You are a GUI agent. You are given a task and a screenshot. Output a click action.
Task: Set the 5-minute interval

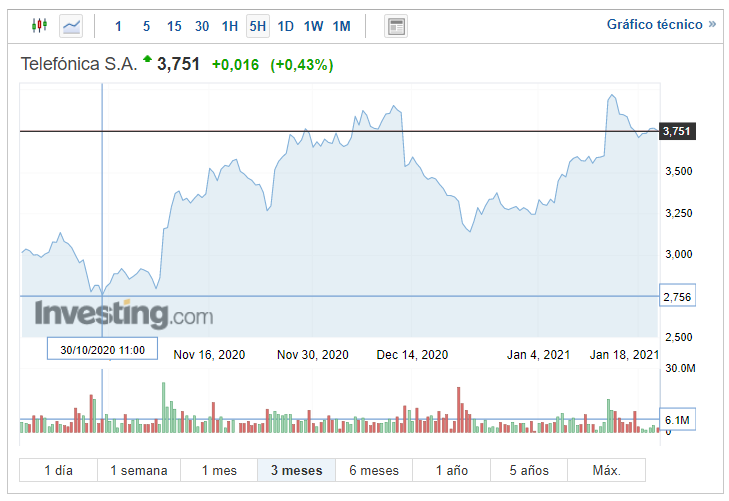[146, 26]
